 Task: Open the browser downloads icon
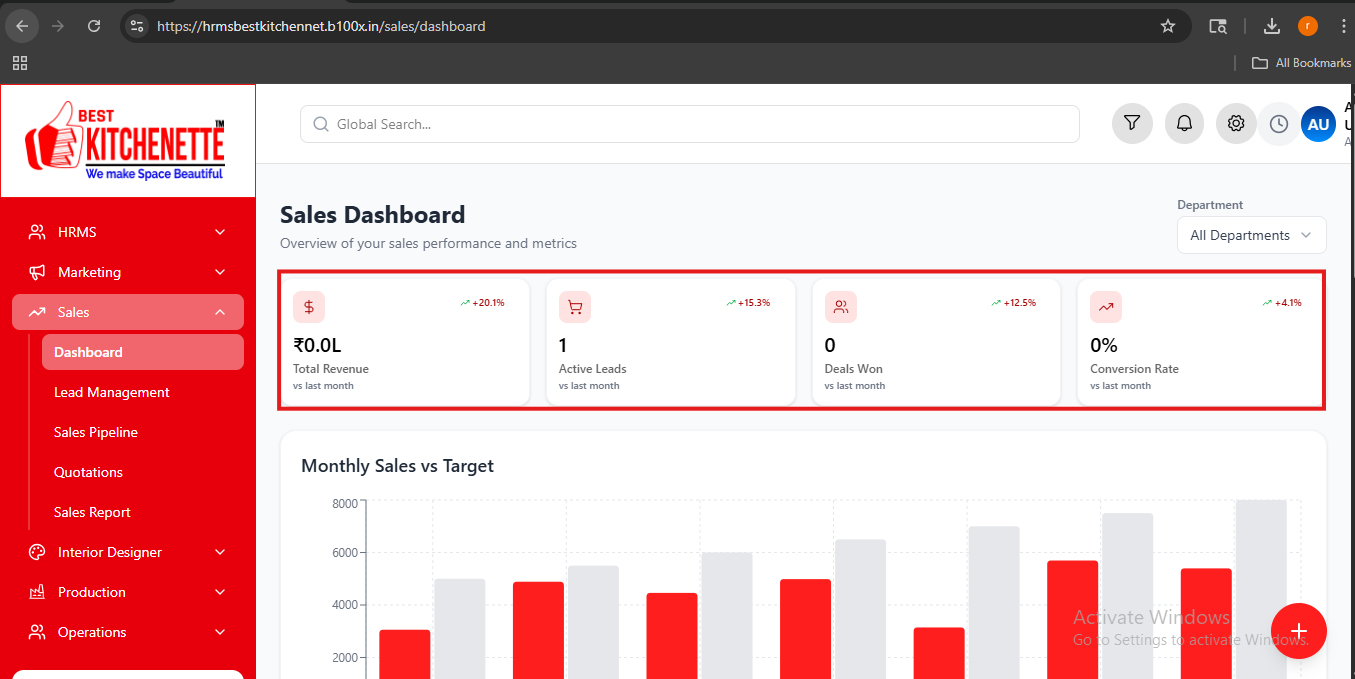(x=1272, y=26)
